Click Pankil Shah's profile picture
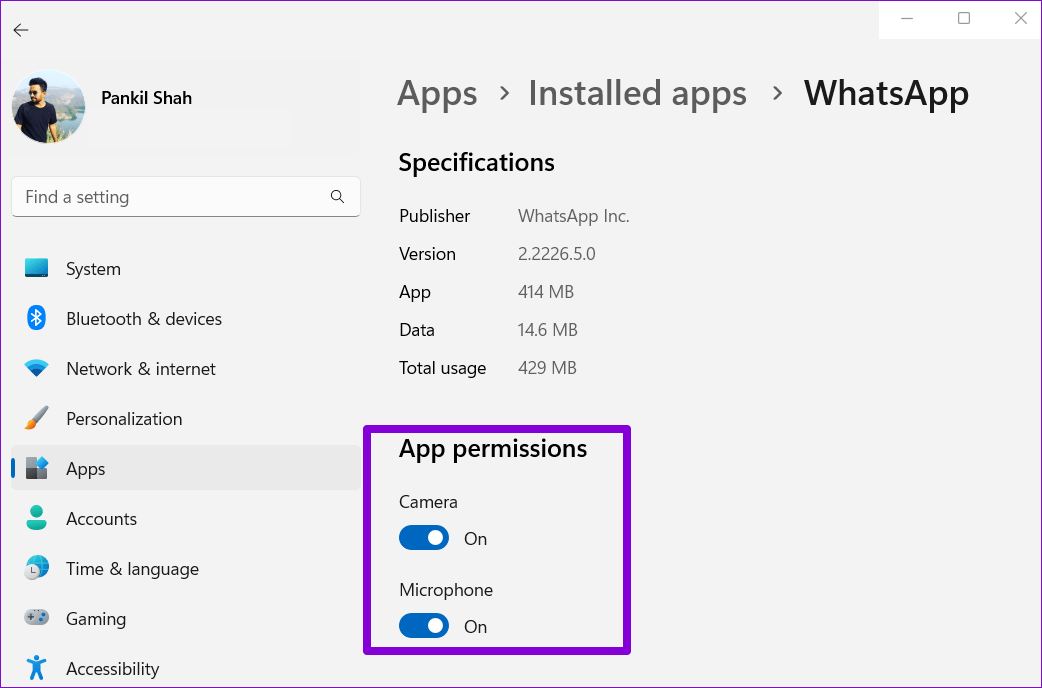1042x688 pixels. pyautogui.click(x=48, y=106)
